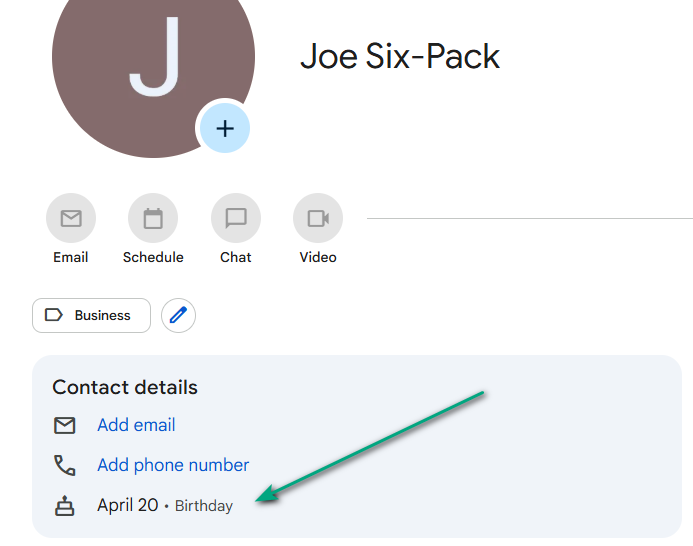Image resolution: width=693 pixels, height=546 pixels.
Task: Select the Business label chip
Action: click(91, 315)
